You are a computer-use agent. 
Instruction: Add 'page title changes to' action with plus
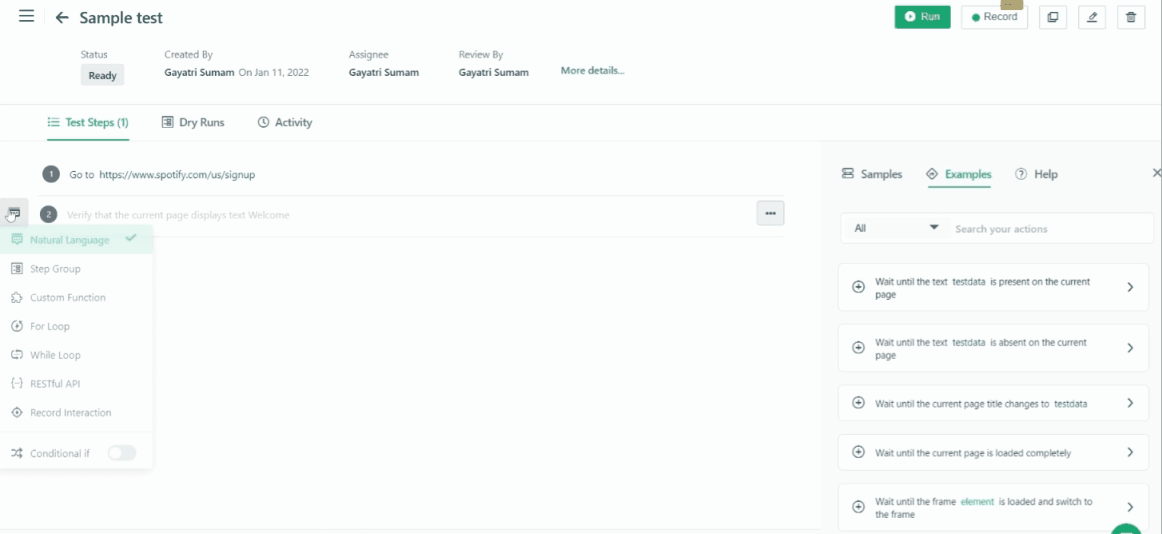pos(858,403)
